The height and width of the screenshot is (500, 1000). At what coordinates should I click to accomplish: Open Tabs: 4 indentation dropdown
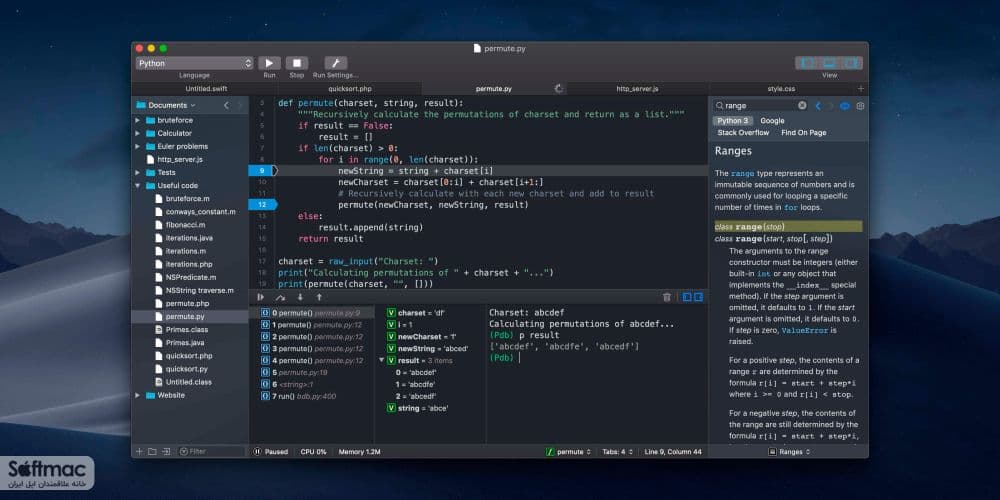point(617,452)
